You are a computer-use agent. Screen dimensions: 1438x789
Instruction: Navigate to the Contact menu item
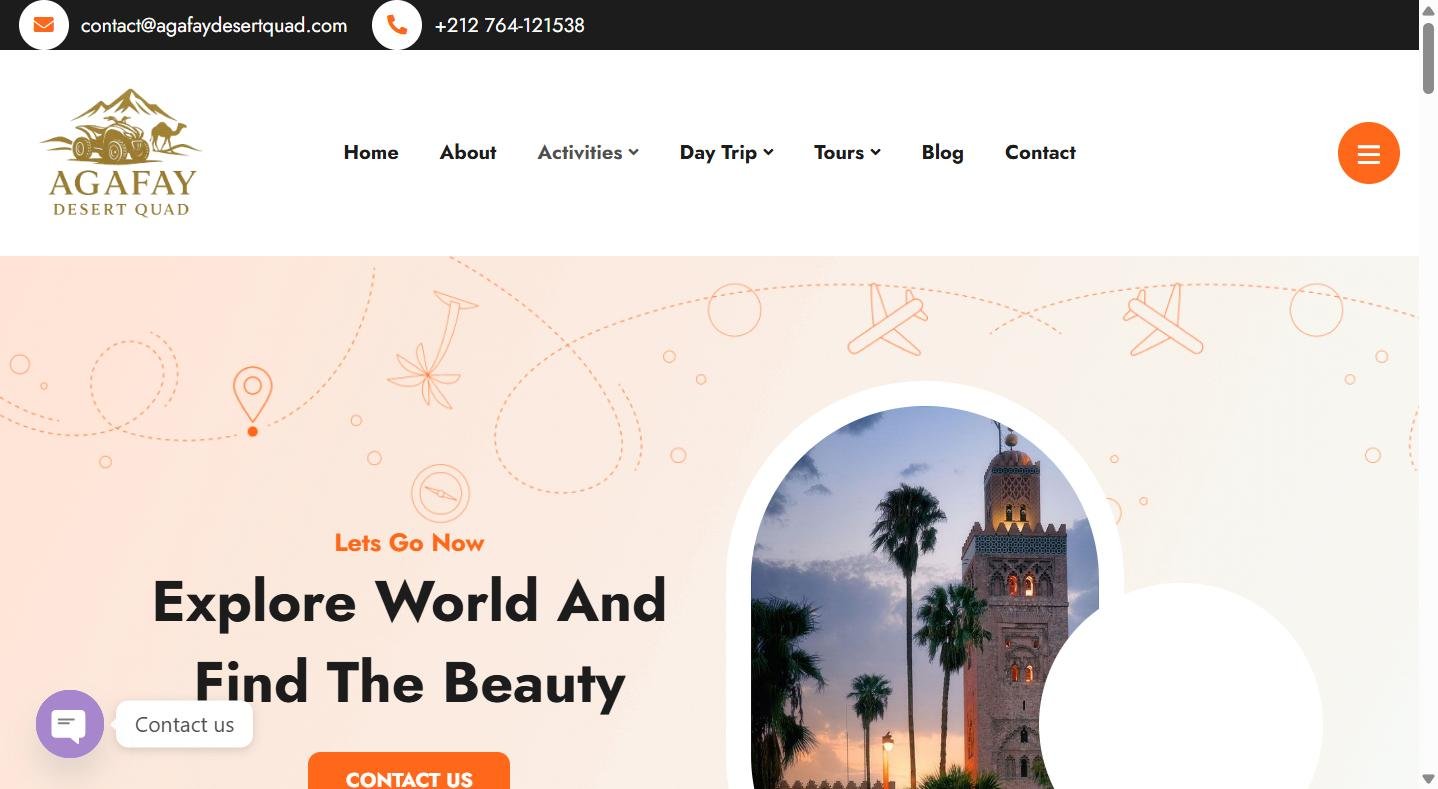(1040, 152)
